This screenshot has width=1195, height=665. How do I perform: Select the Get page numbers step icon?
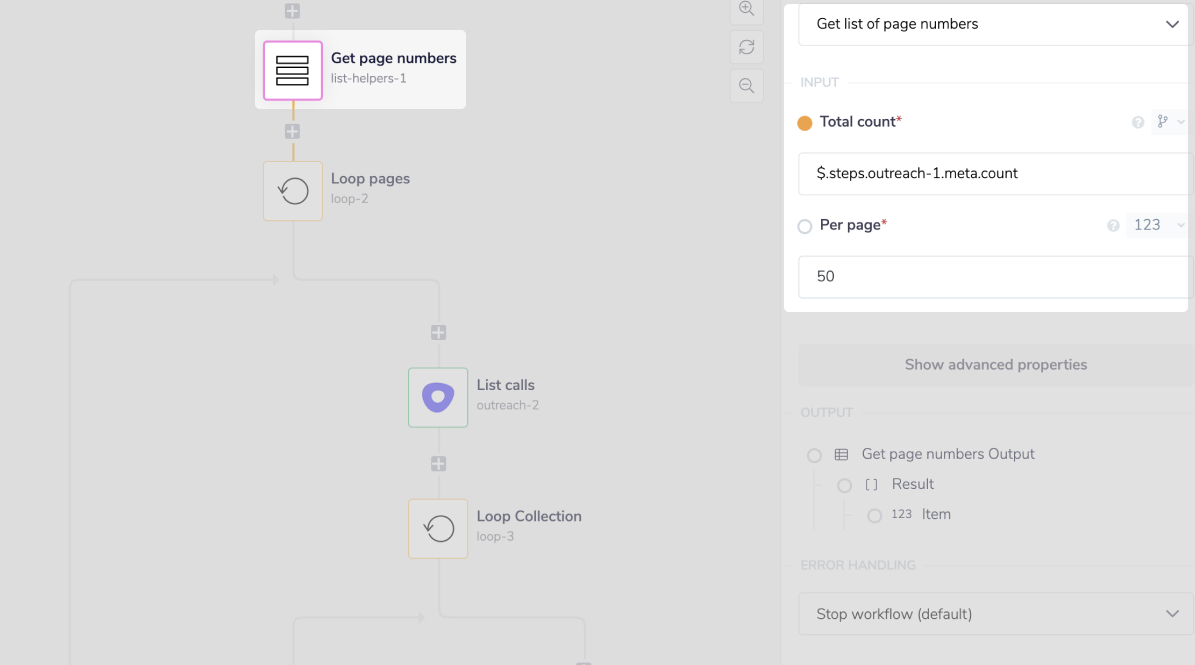pyautogui.click(x=293, y=70)
